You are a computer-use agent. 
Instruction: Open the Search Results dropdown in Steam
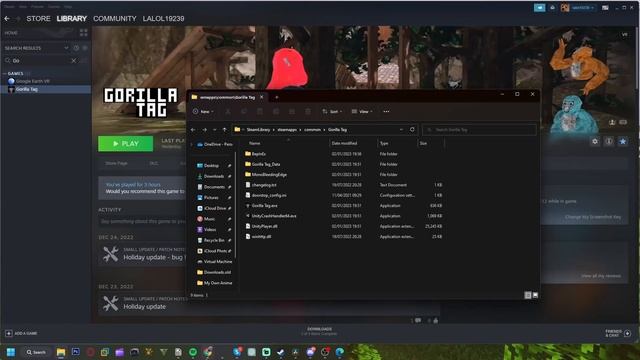(66, 48)
